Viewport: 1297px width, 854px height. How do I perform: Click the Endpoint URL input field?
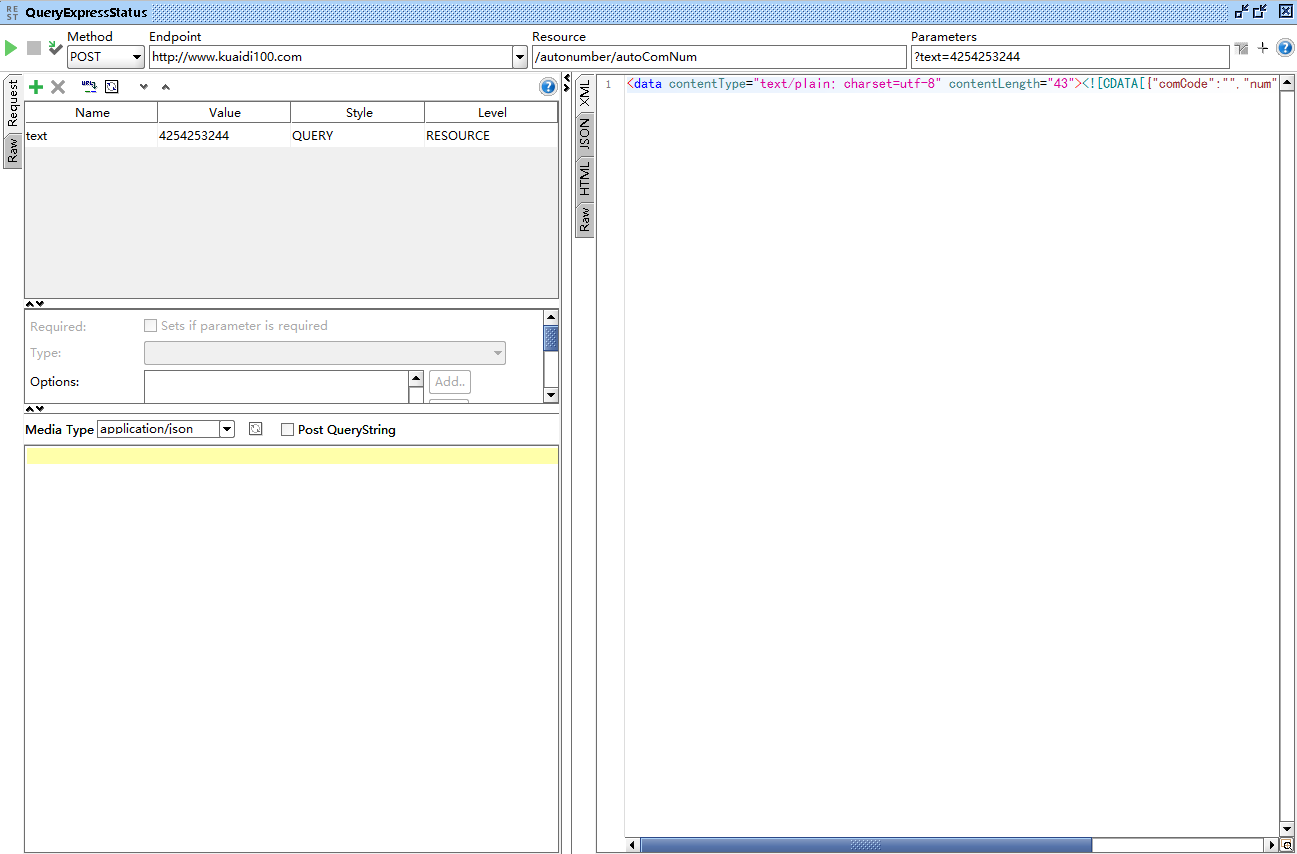[x=330, y=57]
